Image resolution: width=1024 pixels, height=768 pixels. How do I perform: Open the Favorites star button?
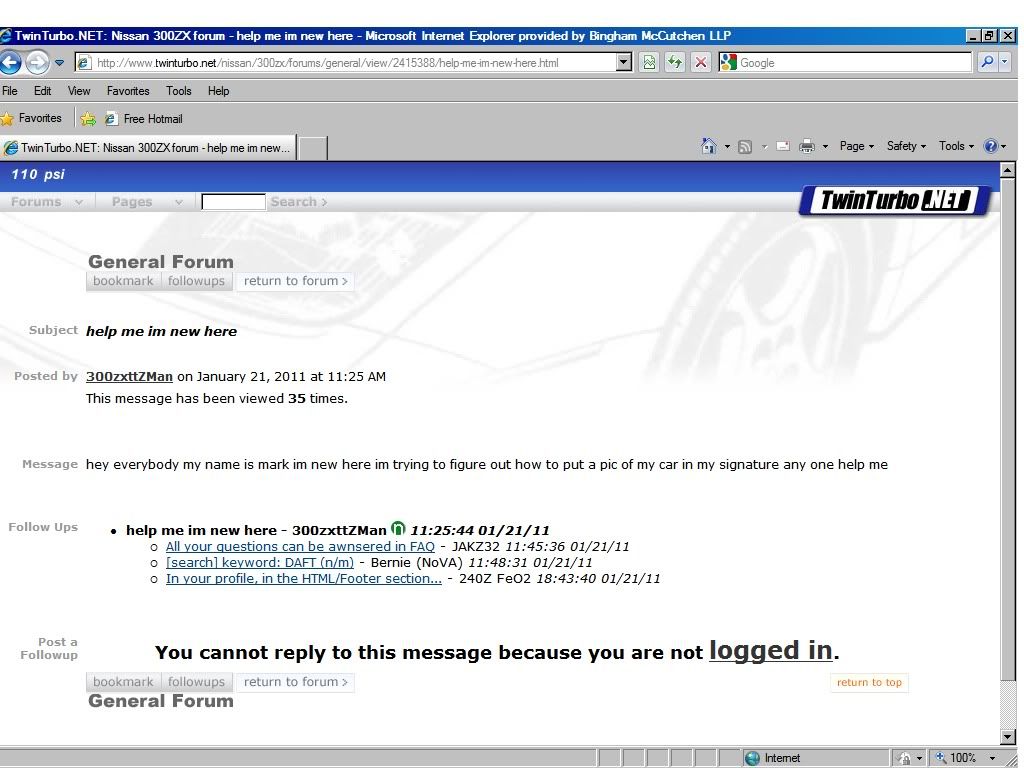[x=31, y=118]
